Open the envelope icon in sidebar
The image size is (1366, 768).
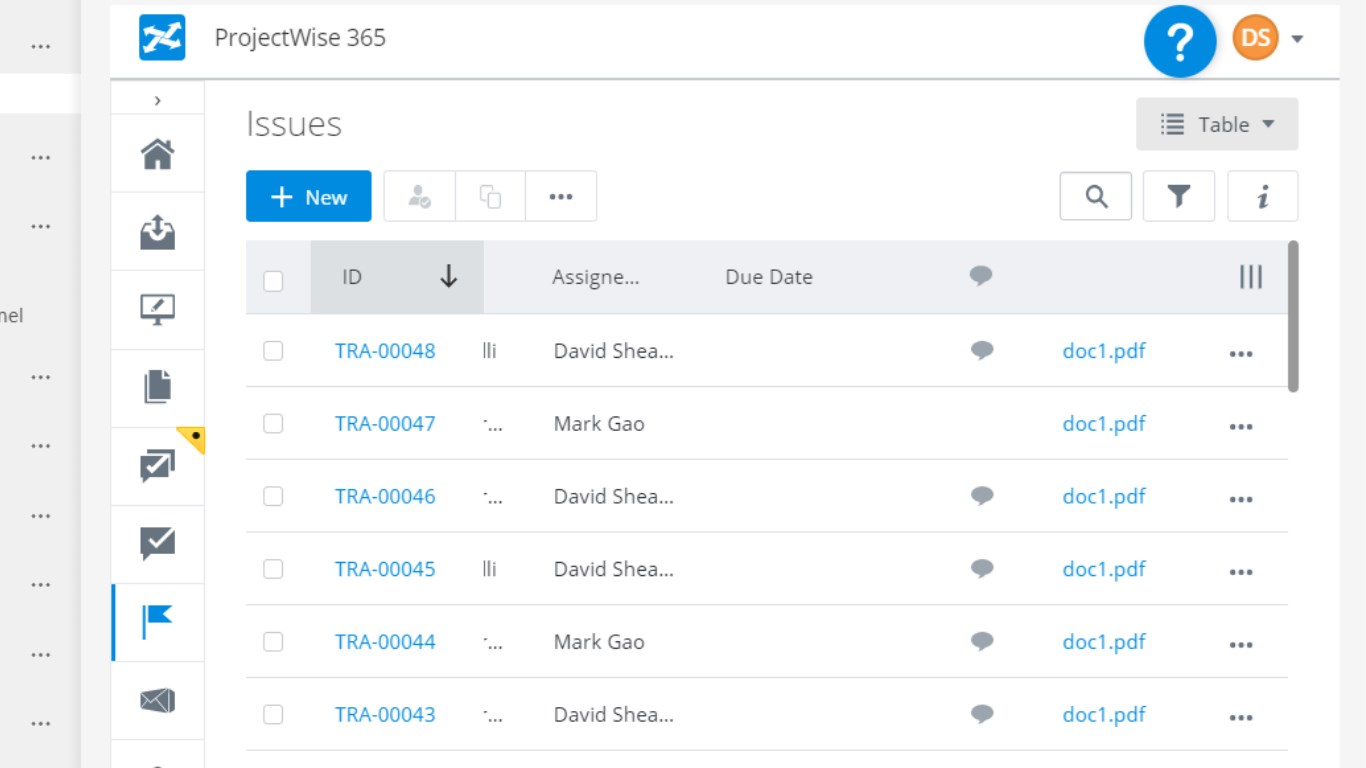coord(158,700)
